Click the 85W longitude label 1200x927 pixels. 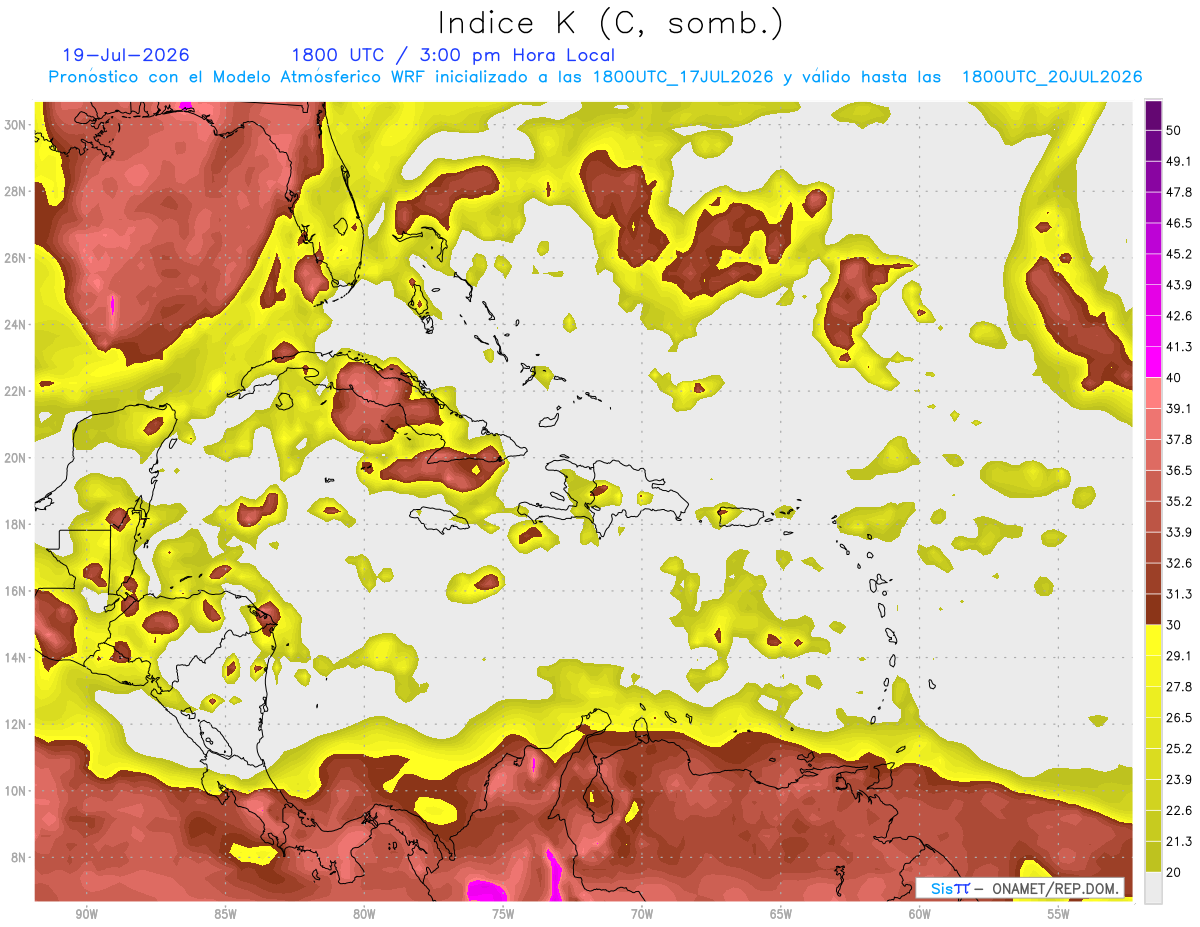tap(225, 914)
